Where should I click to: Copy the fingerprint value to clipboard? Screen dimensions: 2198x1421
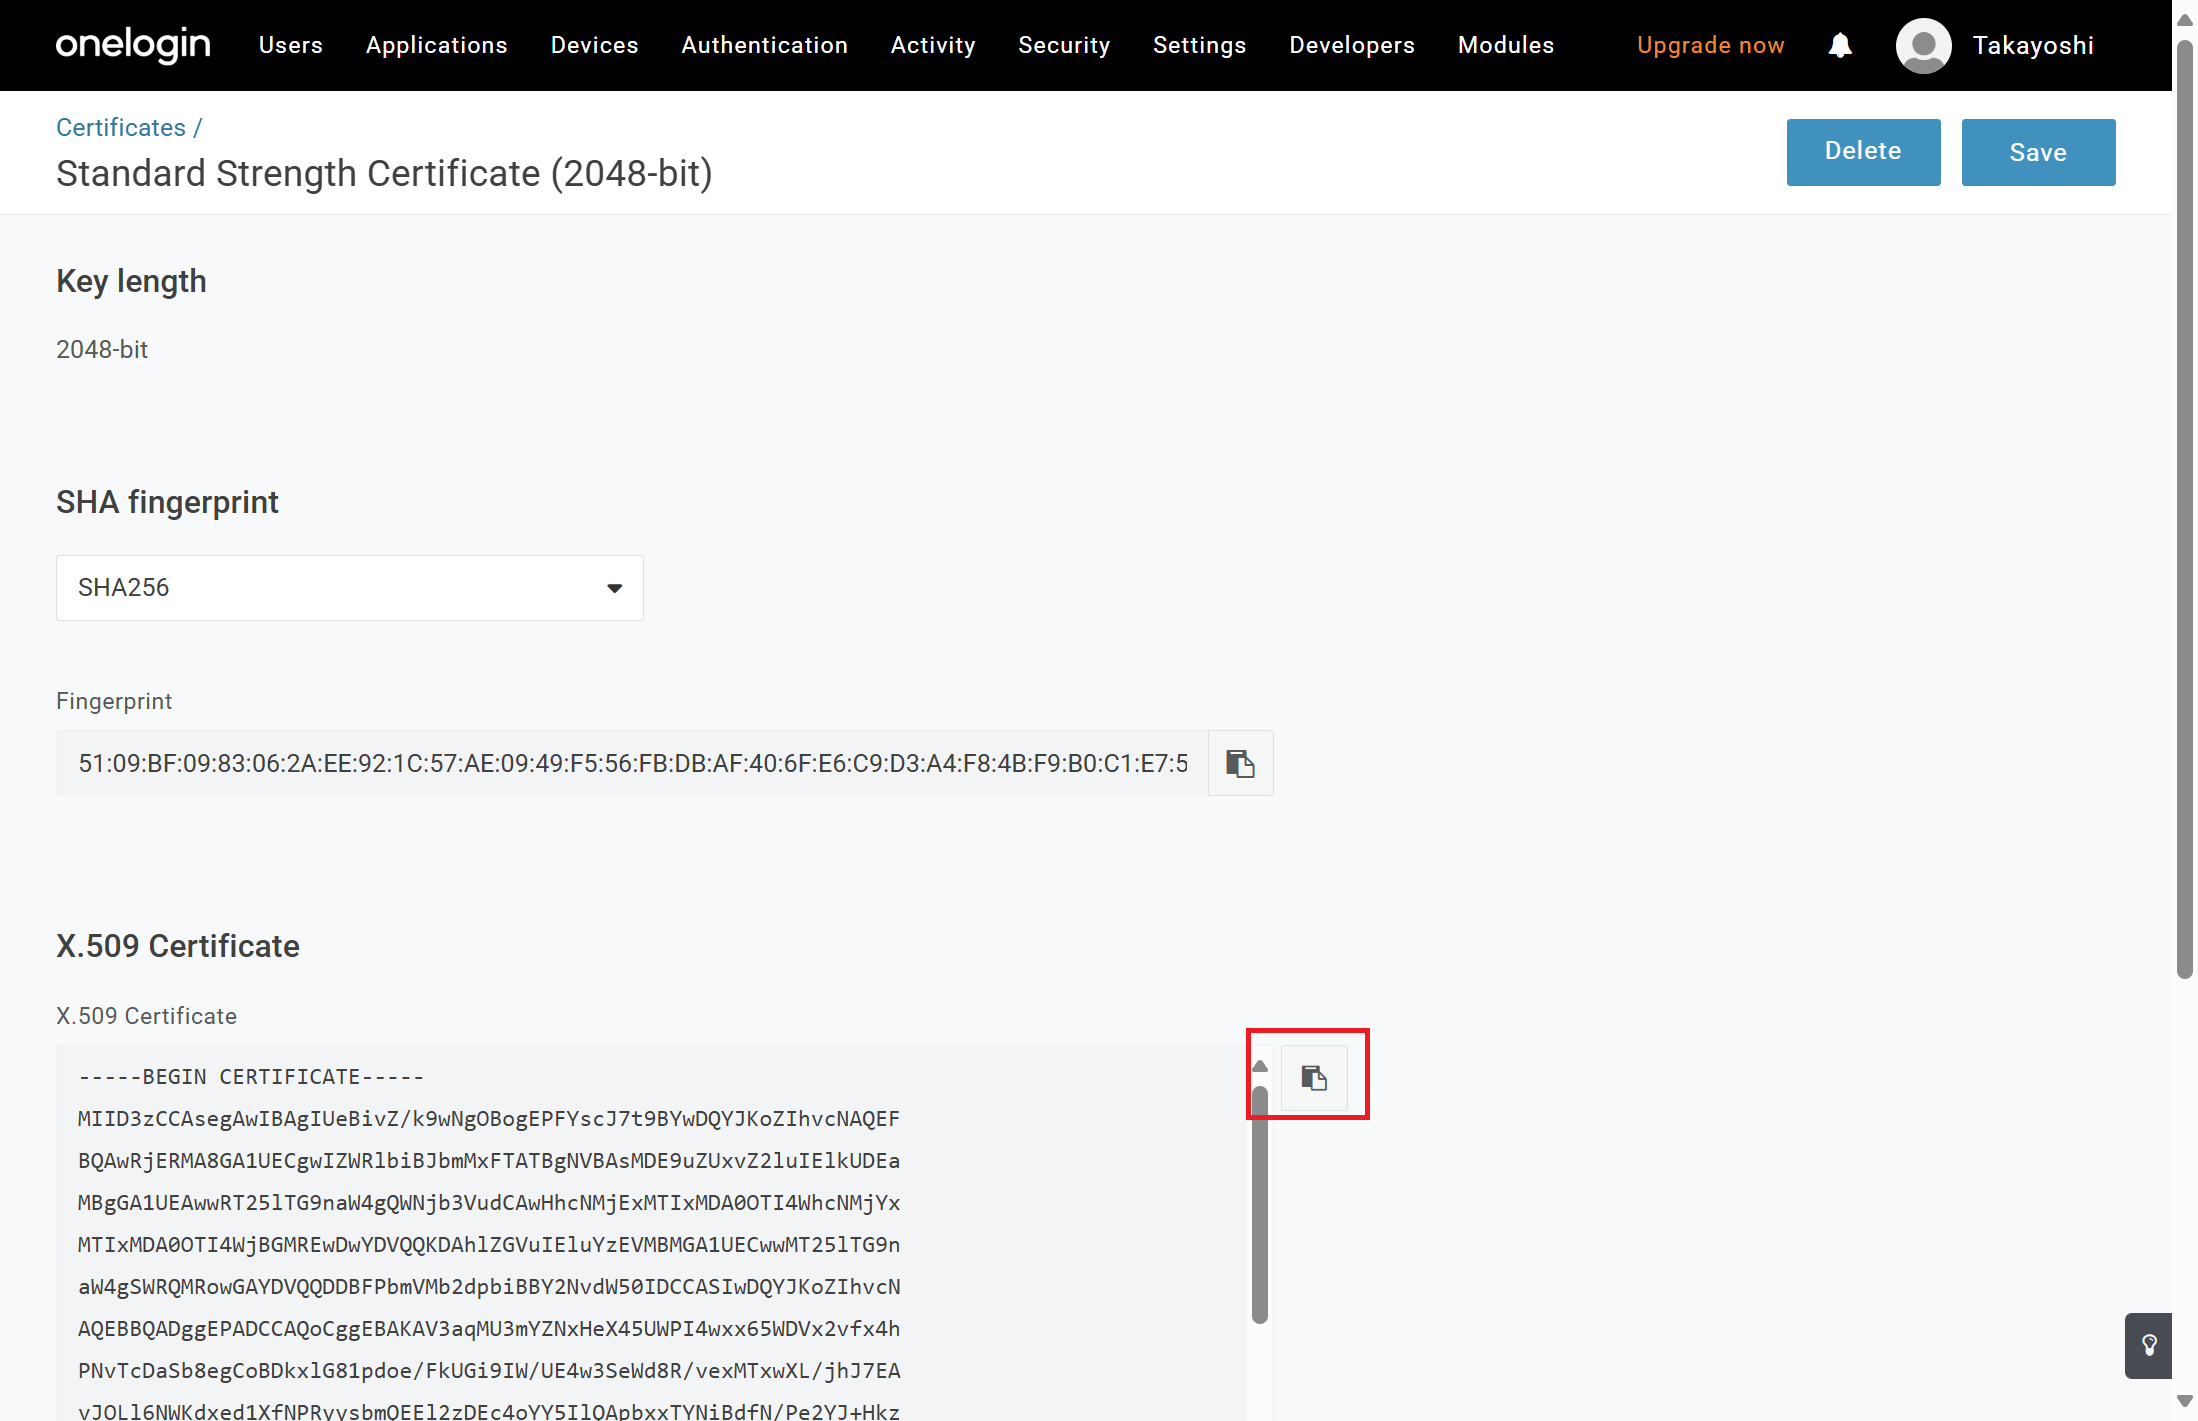(1240, 763)
